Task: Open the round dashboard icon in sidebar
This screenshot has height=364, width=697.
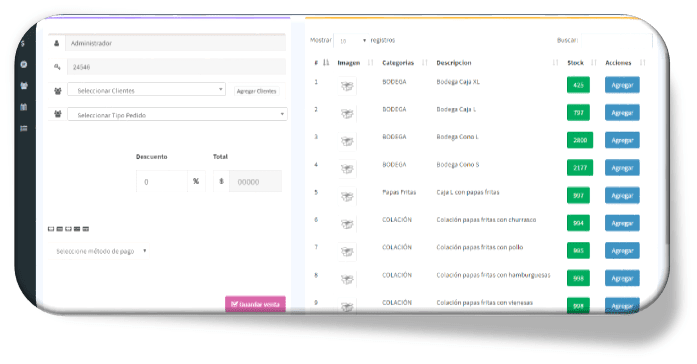Action: coord(24,64)
